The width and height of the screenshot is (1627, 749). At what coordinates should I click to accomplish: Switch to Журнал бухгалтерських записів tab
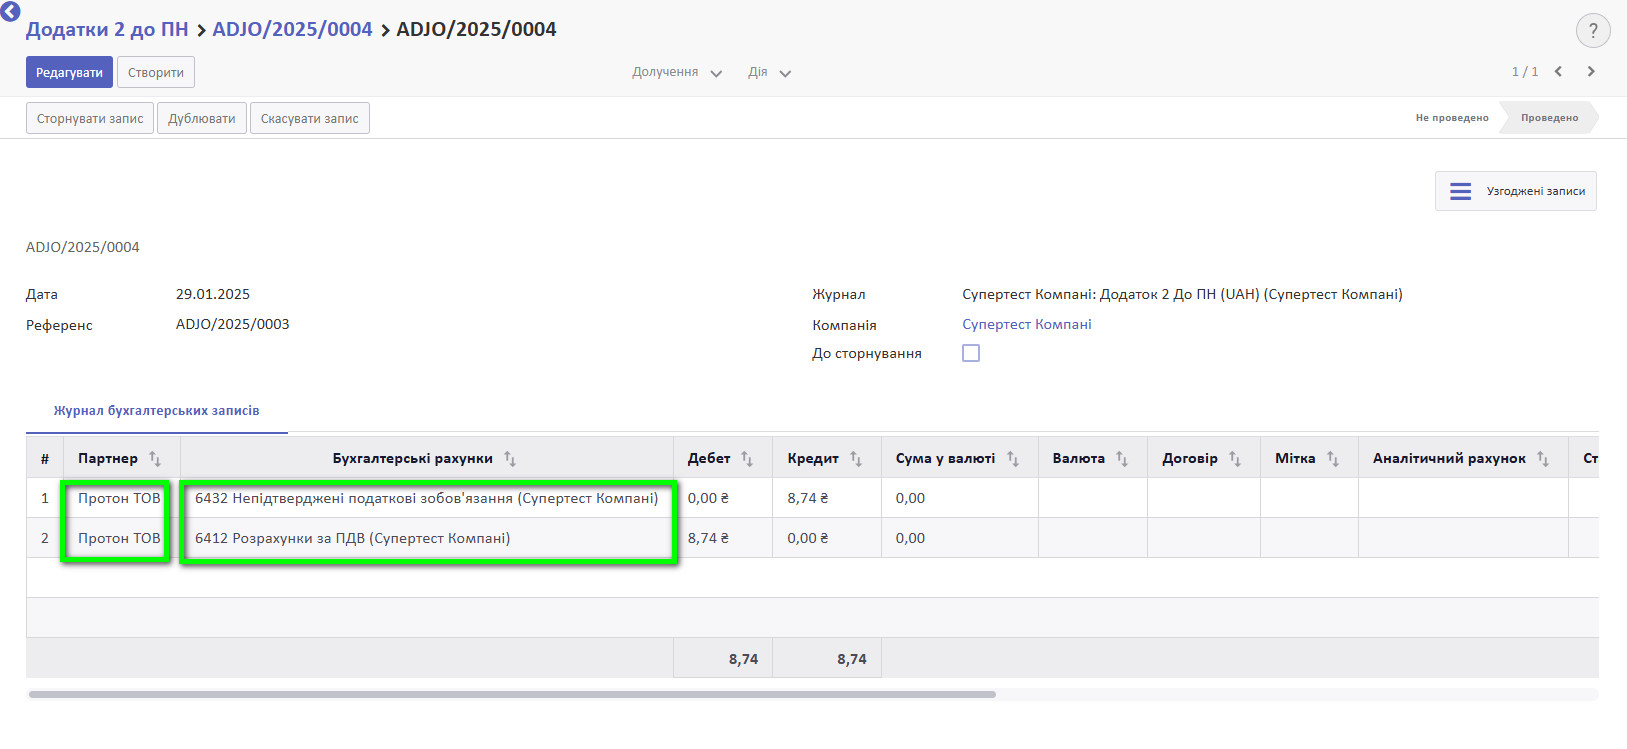(156, 411)
